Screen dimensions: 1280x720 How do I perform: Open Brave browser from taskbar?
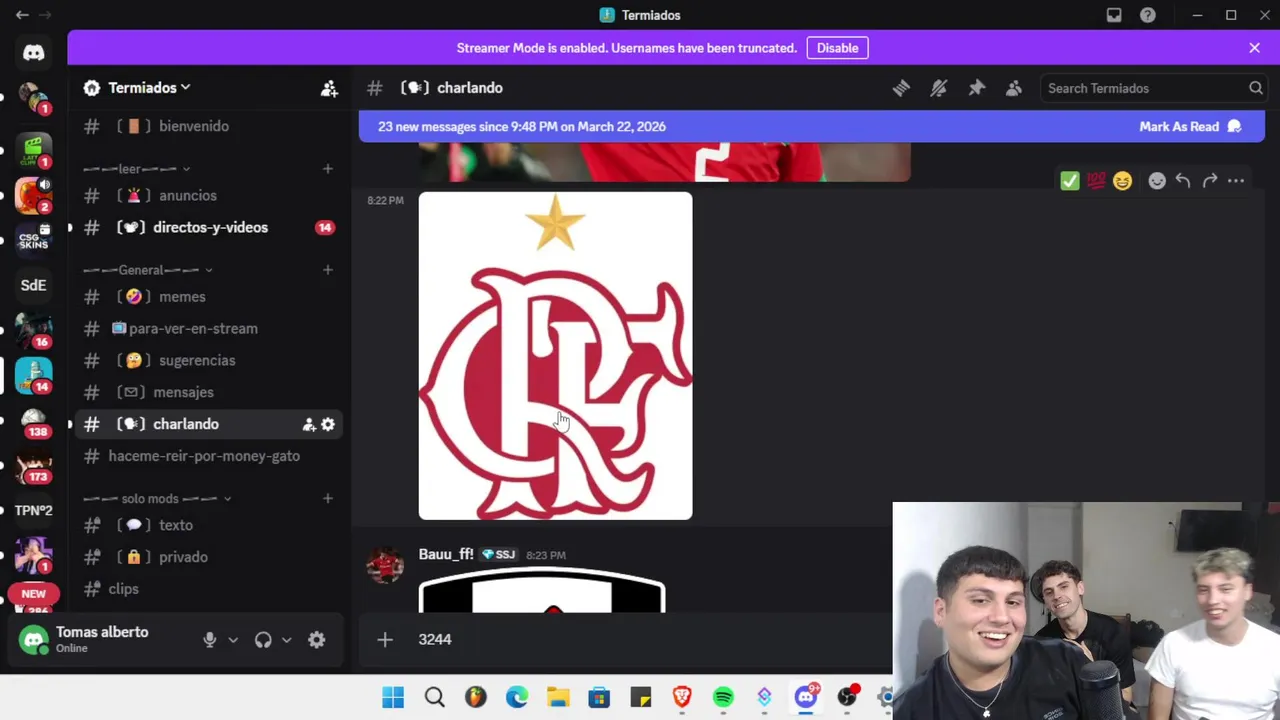[682, 698]
